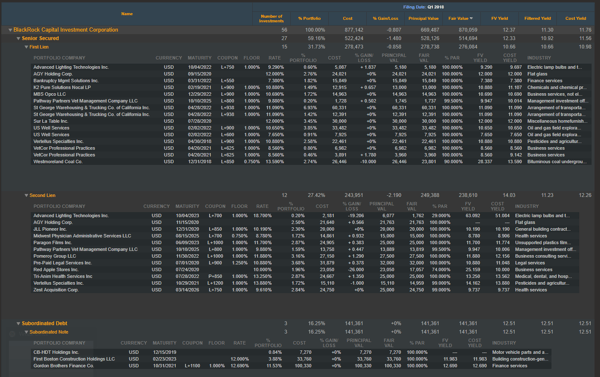Click the Cost Yield top column header
This screenshot has height=377, width=600.
point(576,18)
